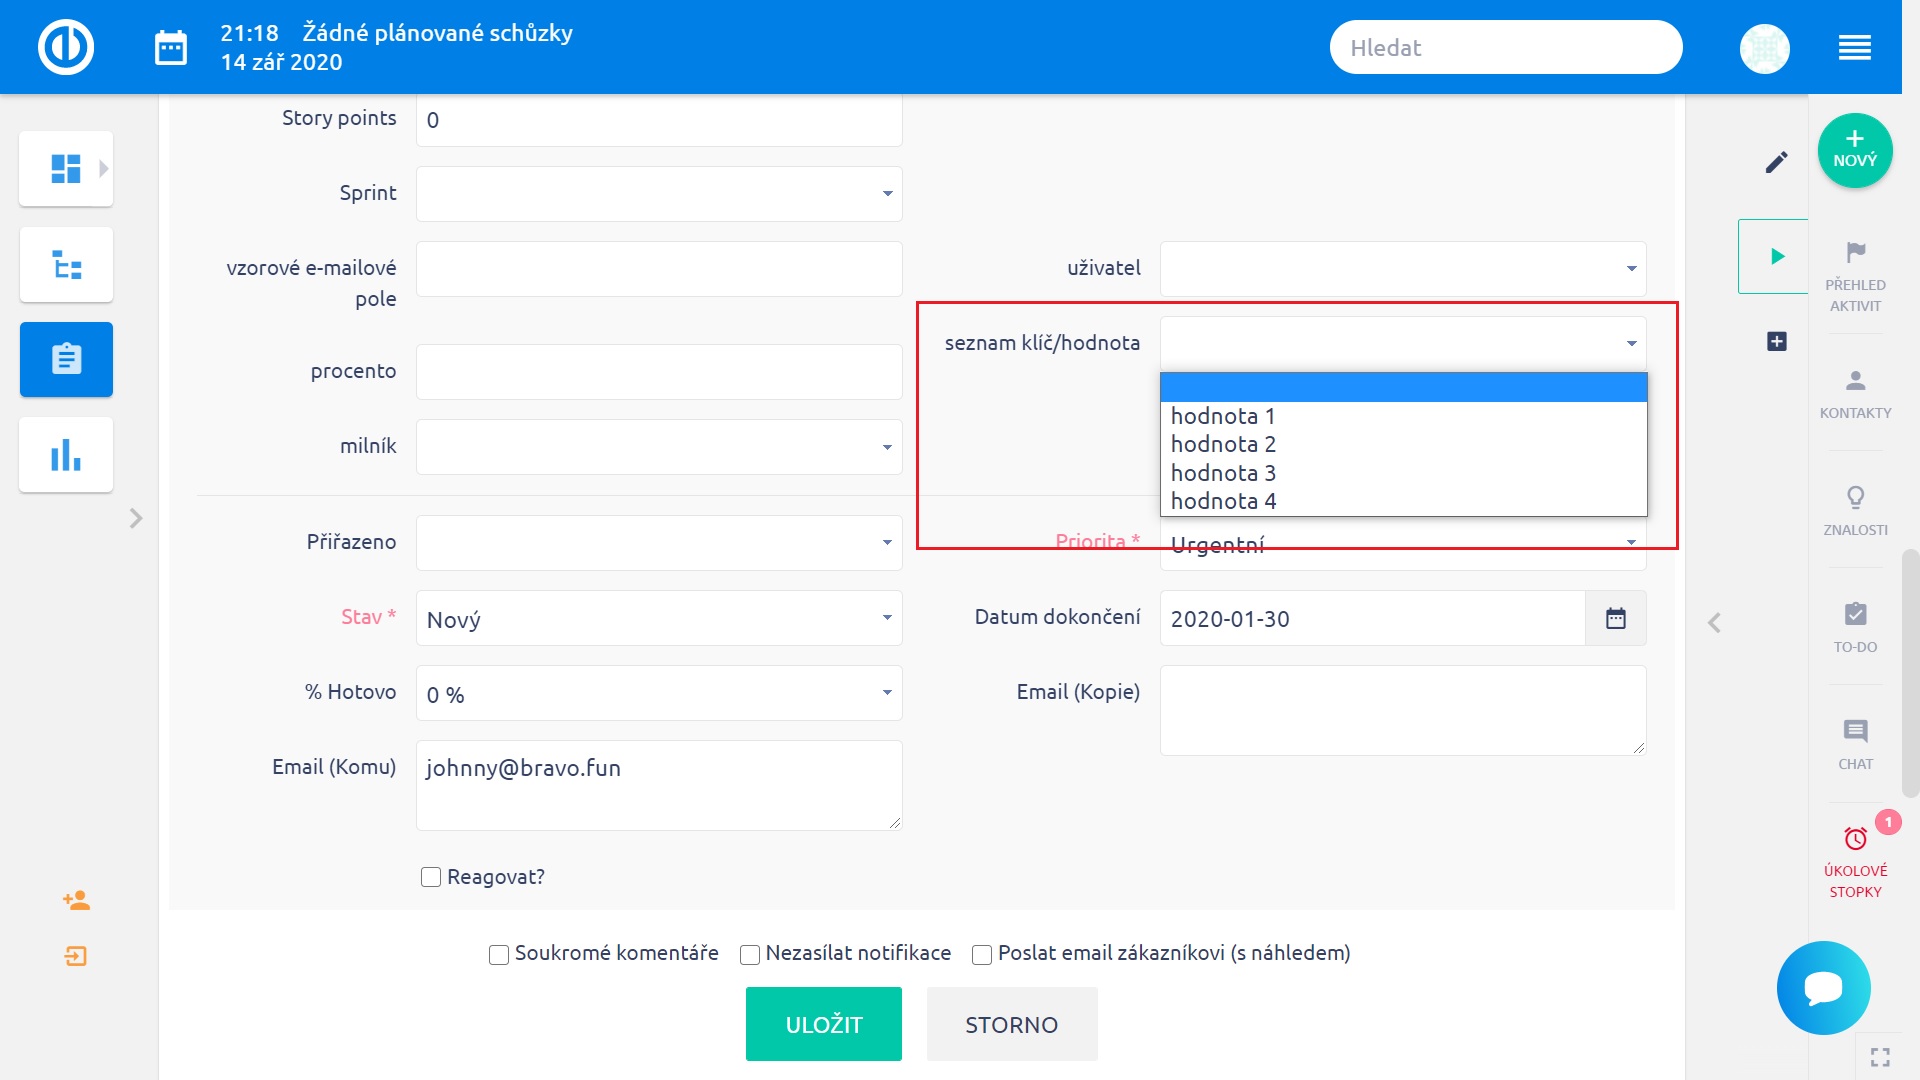The height and width of the screenshot is (1080, 1920).
Task: Enable the Reagovat? checkbox
Action: (x=431, y=877)
